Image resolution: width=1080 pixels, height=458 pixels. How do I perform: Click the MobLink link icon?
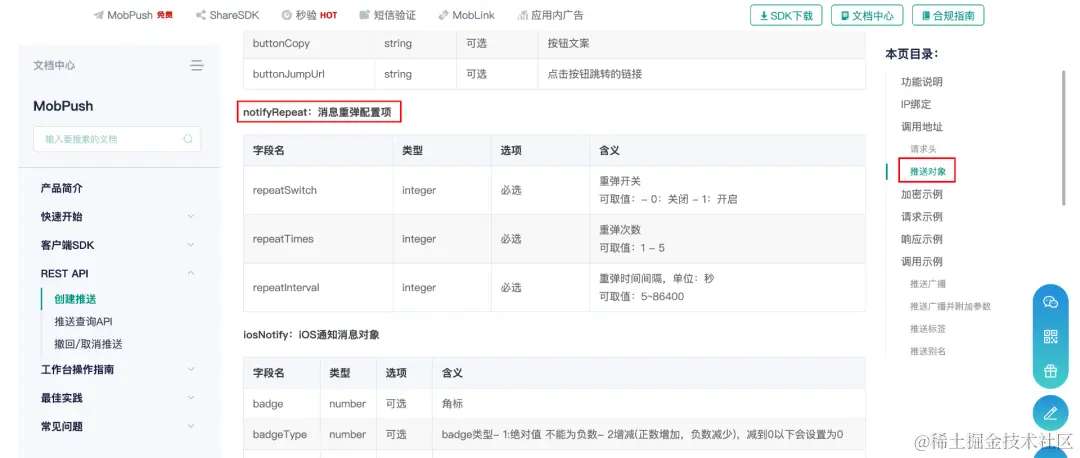pyautogui.click(x=443, y=15)
